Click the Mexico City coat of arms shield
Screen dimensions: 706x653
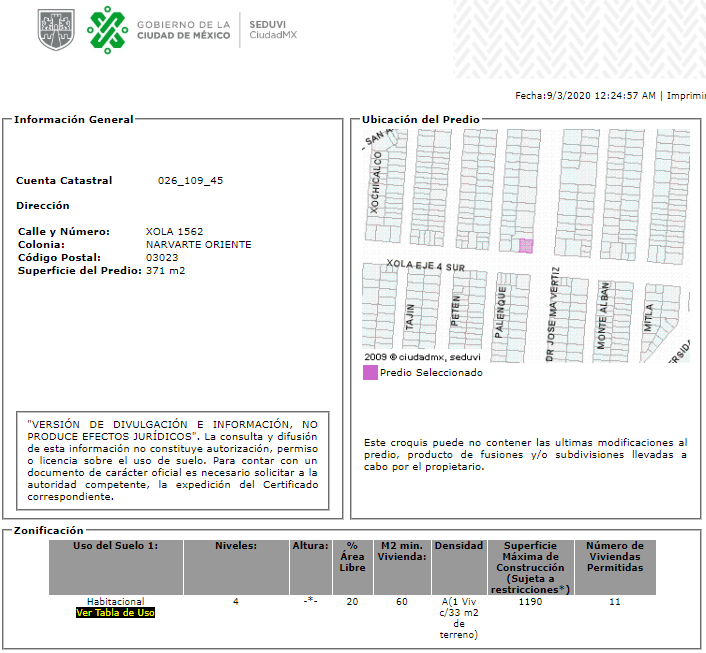coord(56,29)
